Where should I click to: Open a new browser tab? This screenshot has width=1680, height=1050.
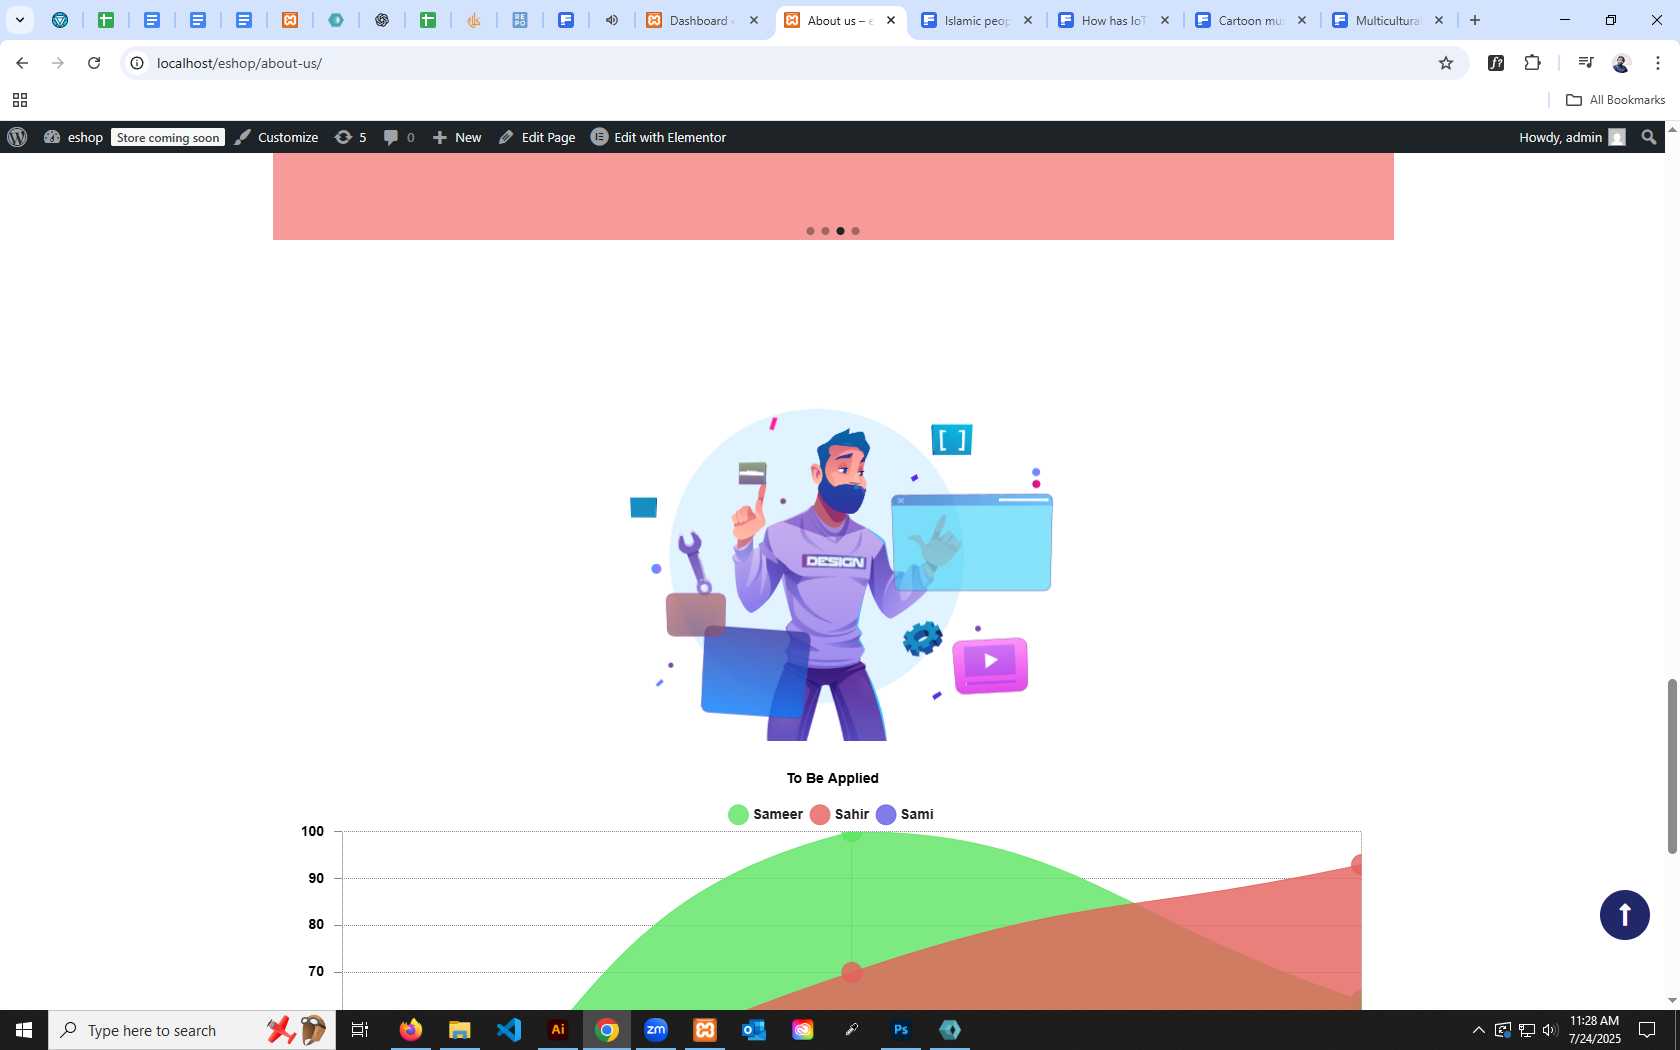pos(1475,20)
